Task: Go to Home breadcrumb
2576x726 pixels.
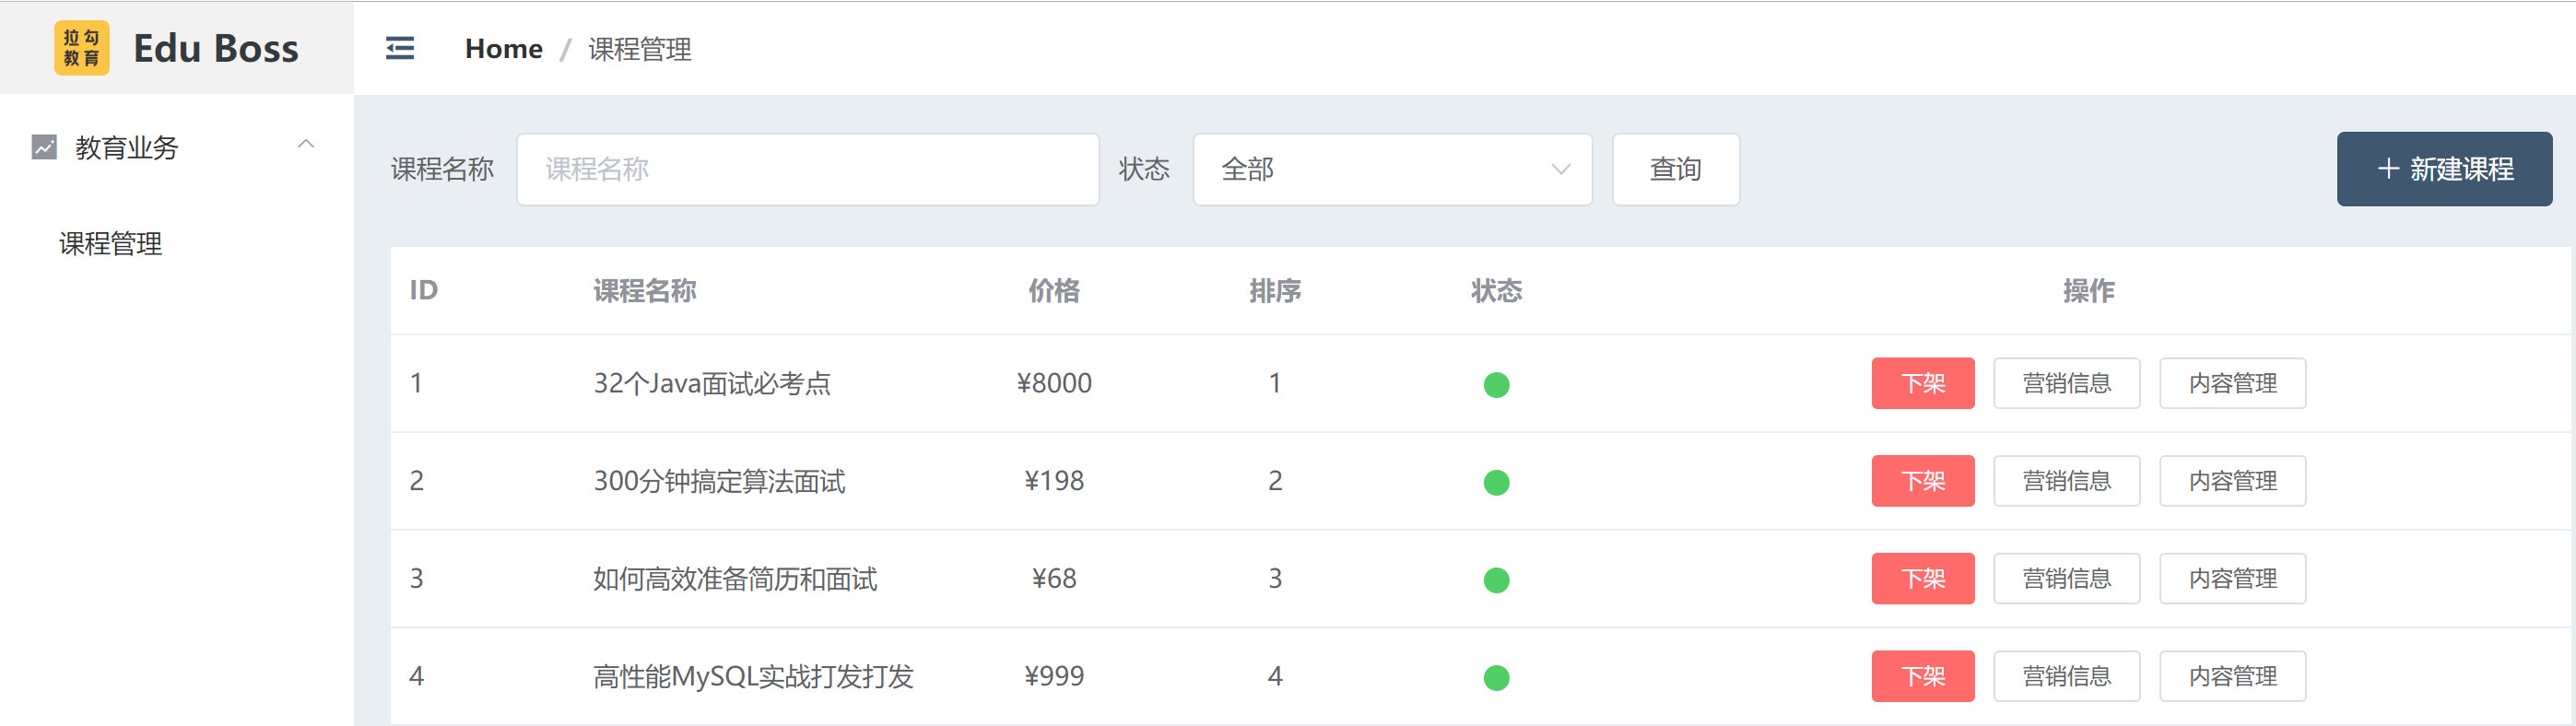Action: 504,49
